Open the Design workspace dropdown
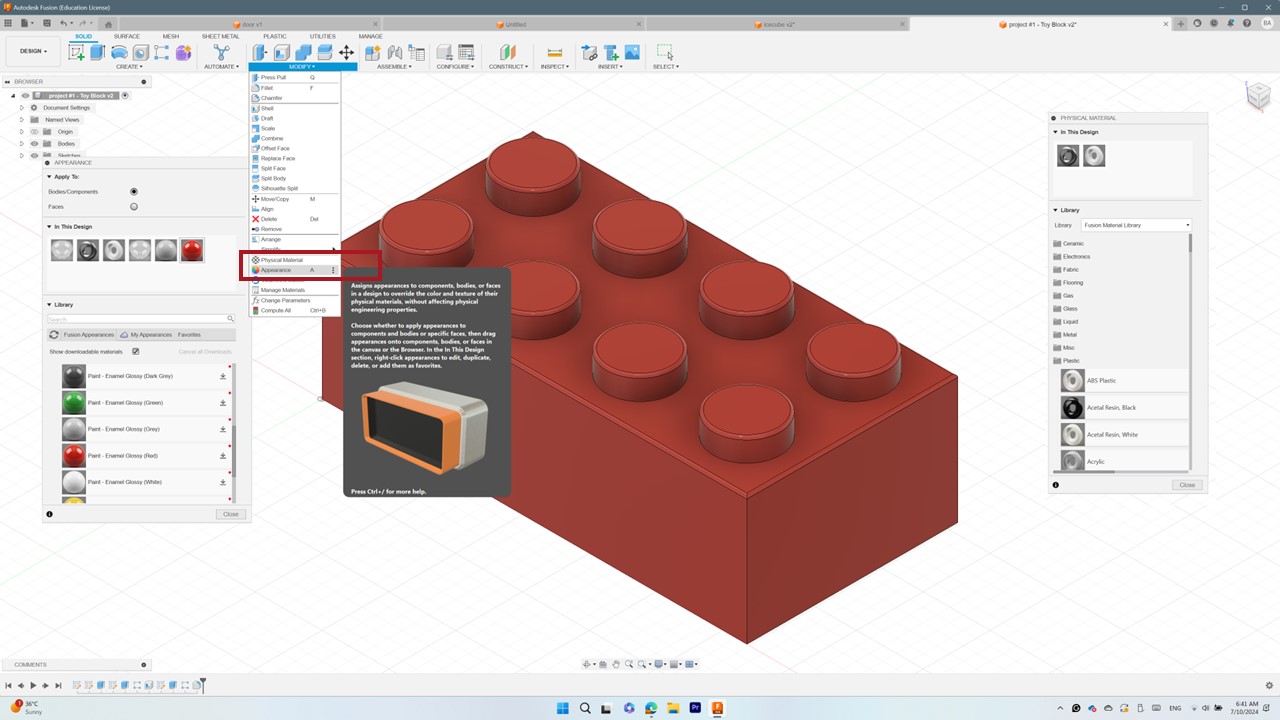 coord(33,51)
